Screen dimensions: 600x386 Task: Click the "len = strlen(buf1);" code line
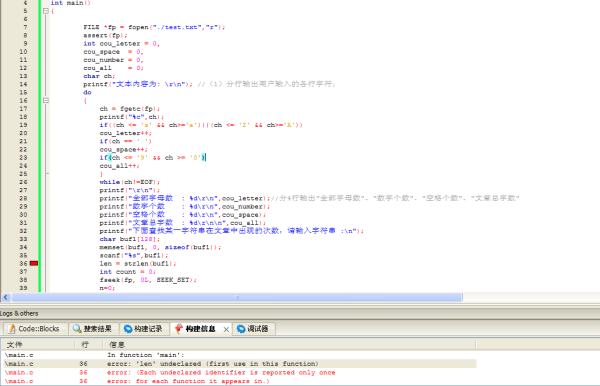[138, 264]
